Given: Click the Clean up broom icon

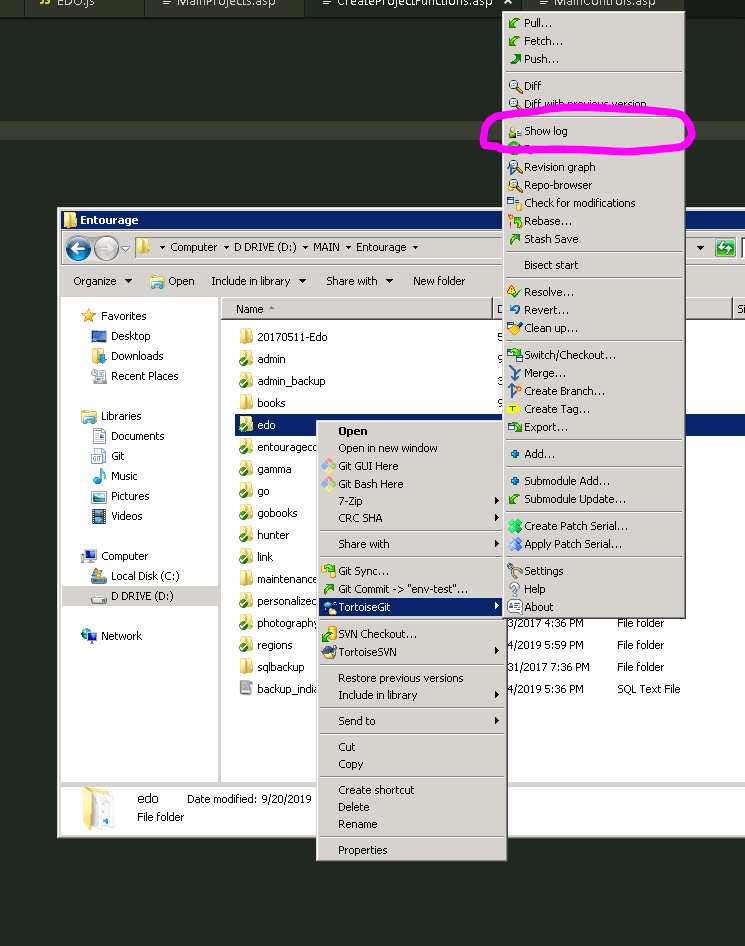Looking at the screenshot, I should [x=514, y=328].
